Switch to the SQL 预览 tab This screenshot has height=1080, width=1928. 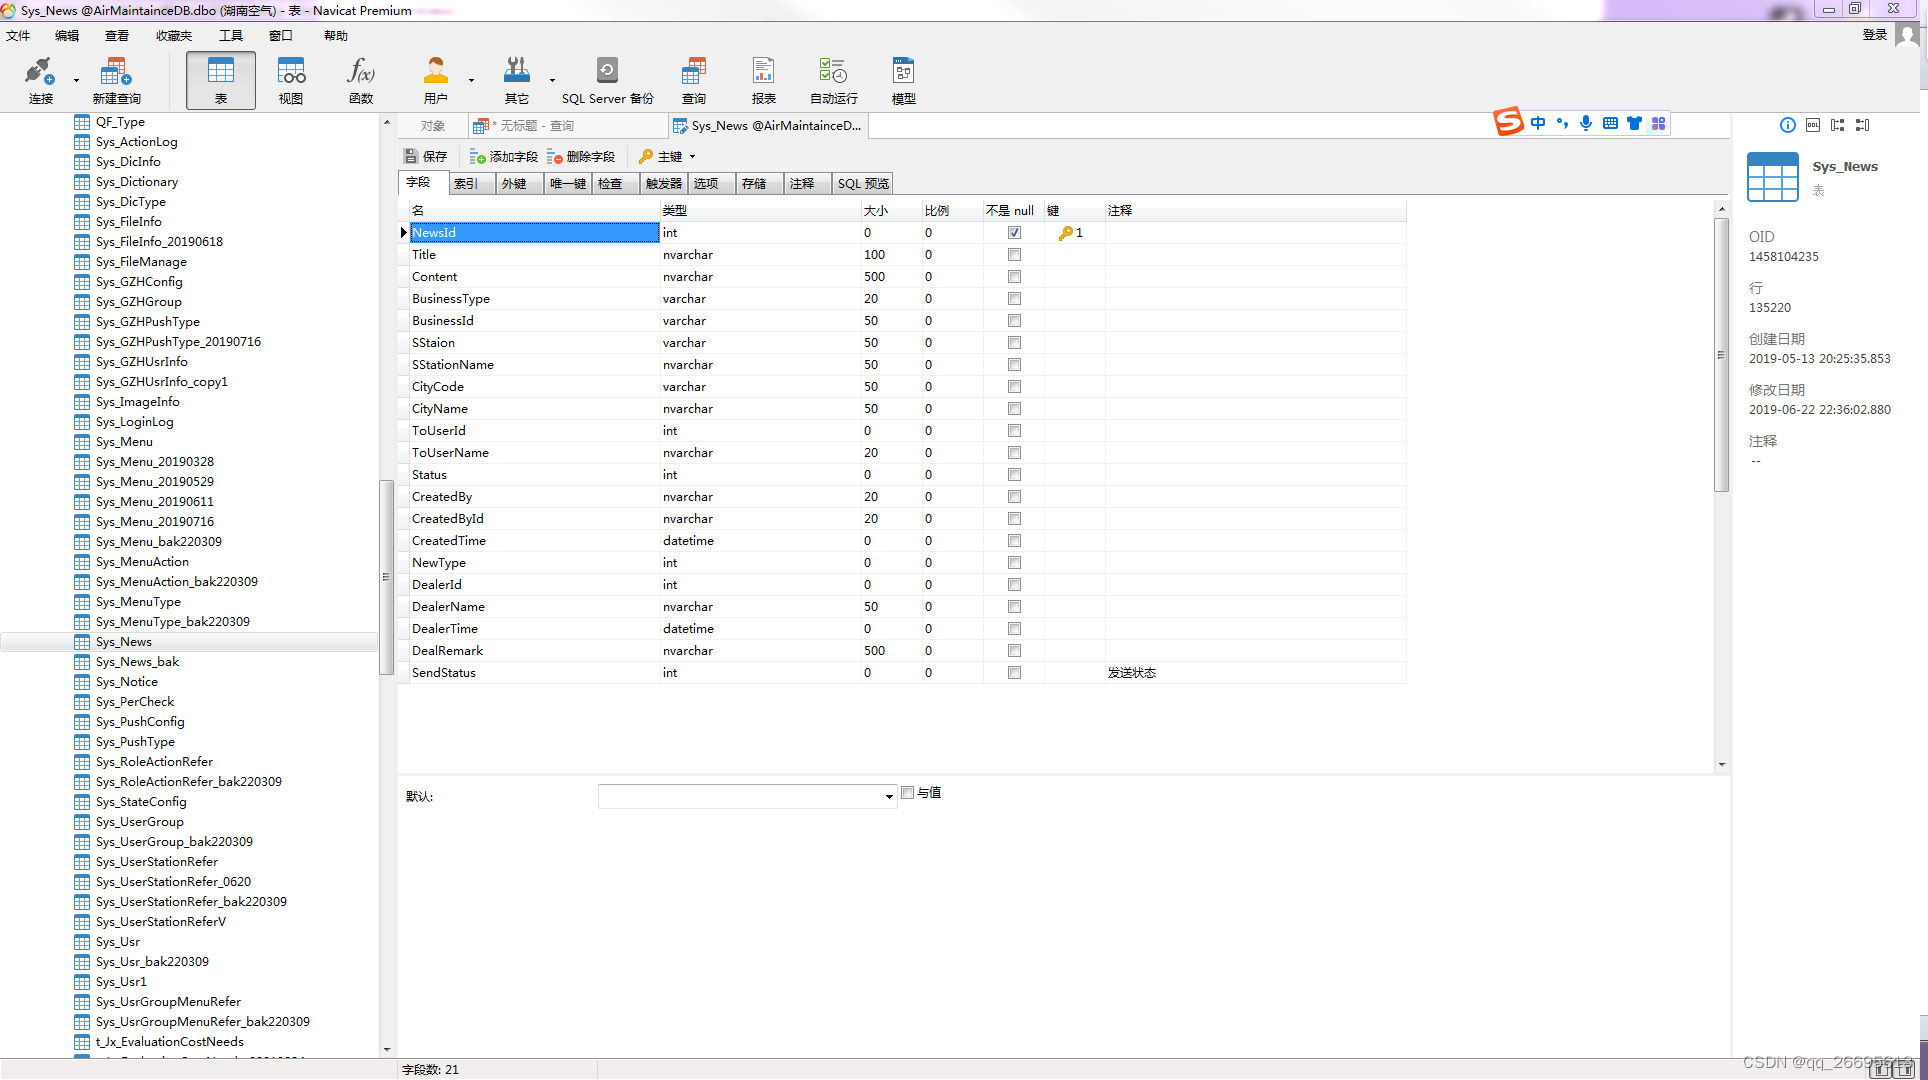(x=862, y=183)
